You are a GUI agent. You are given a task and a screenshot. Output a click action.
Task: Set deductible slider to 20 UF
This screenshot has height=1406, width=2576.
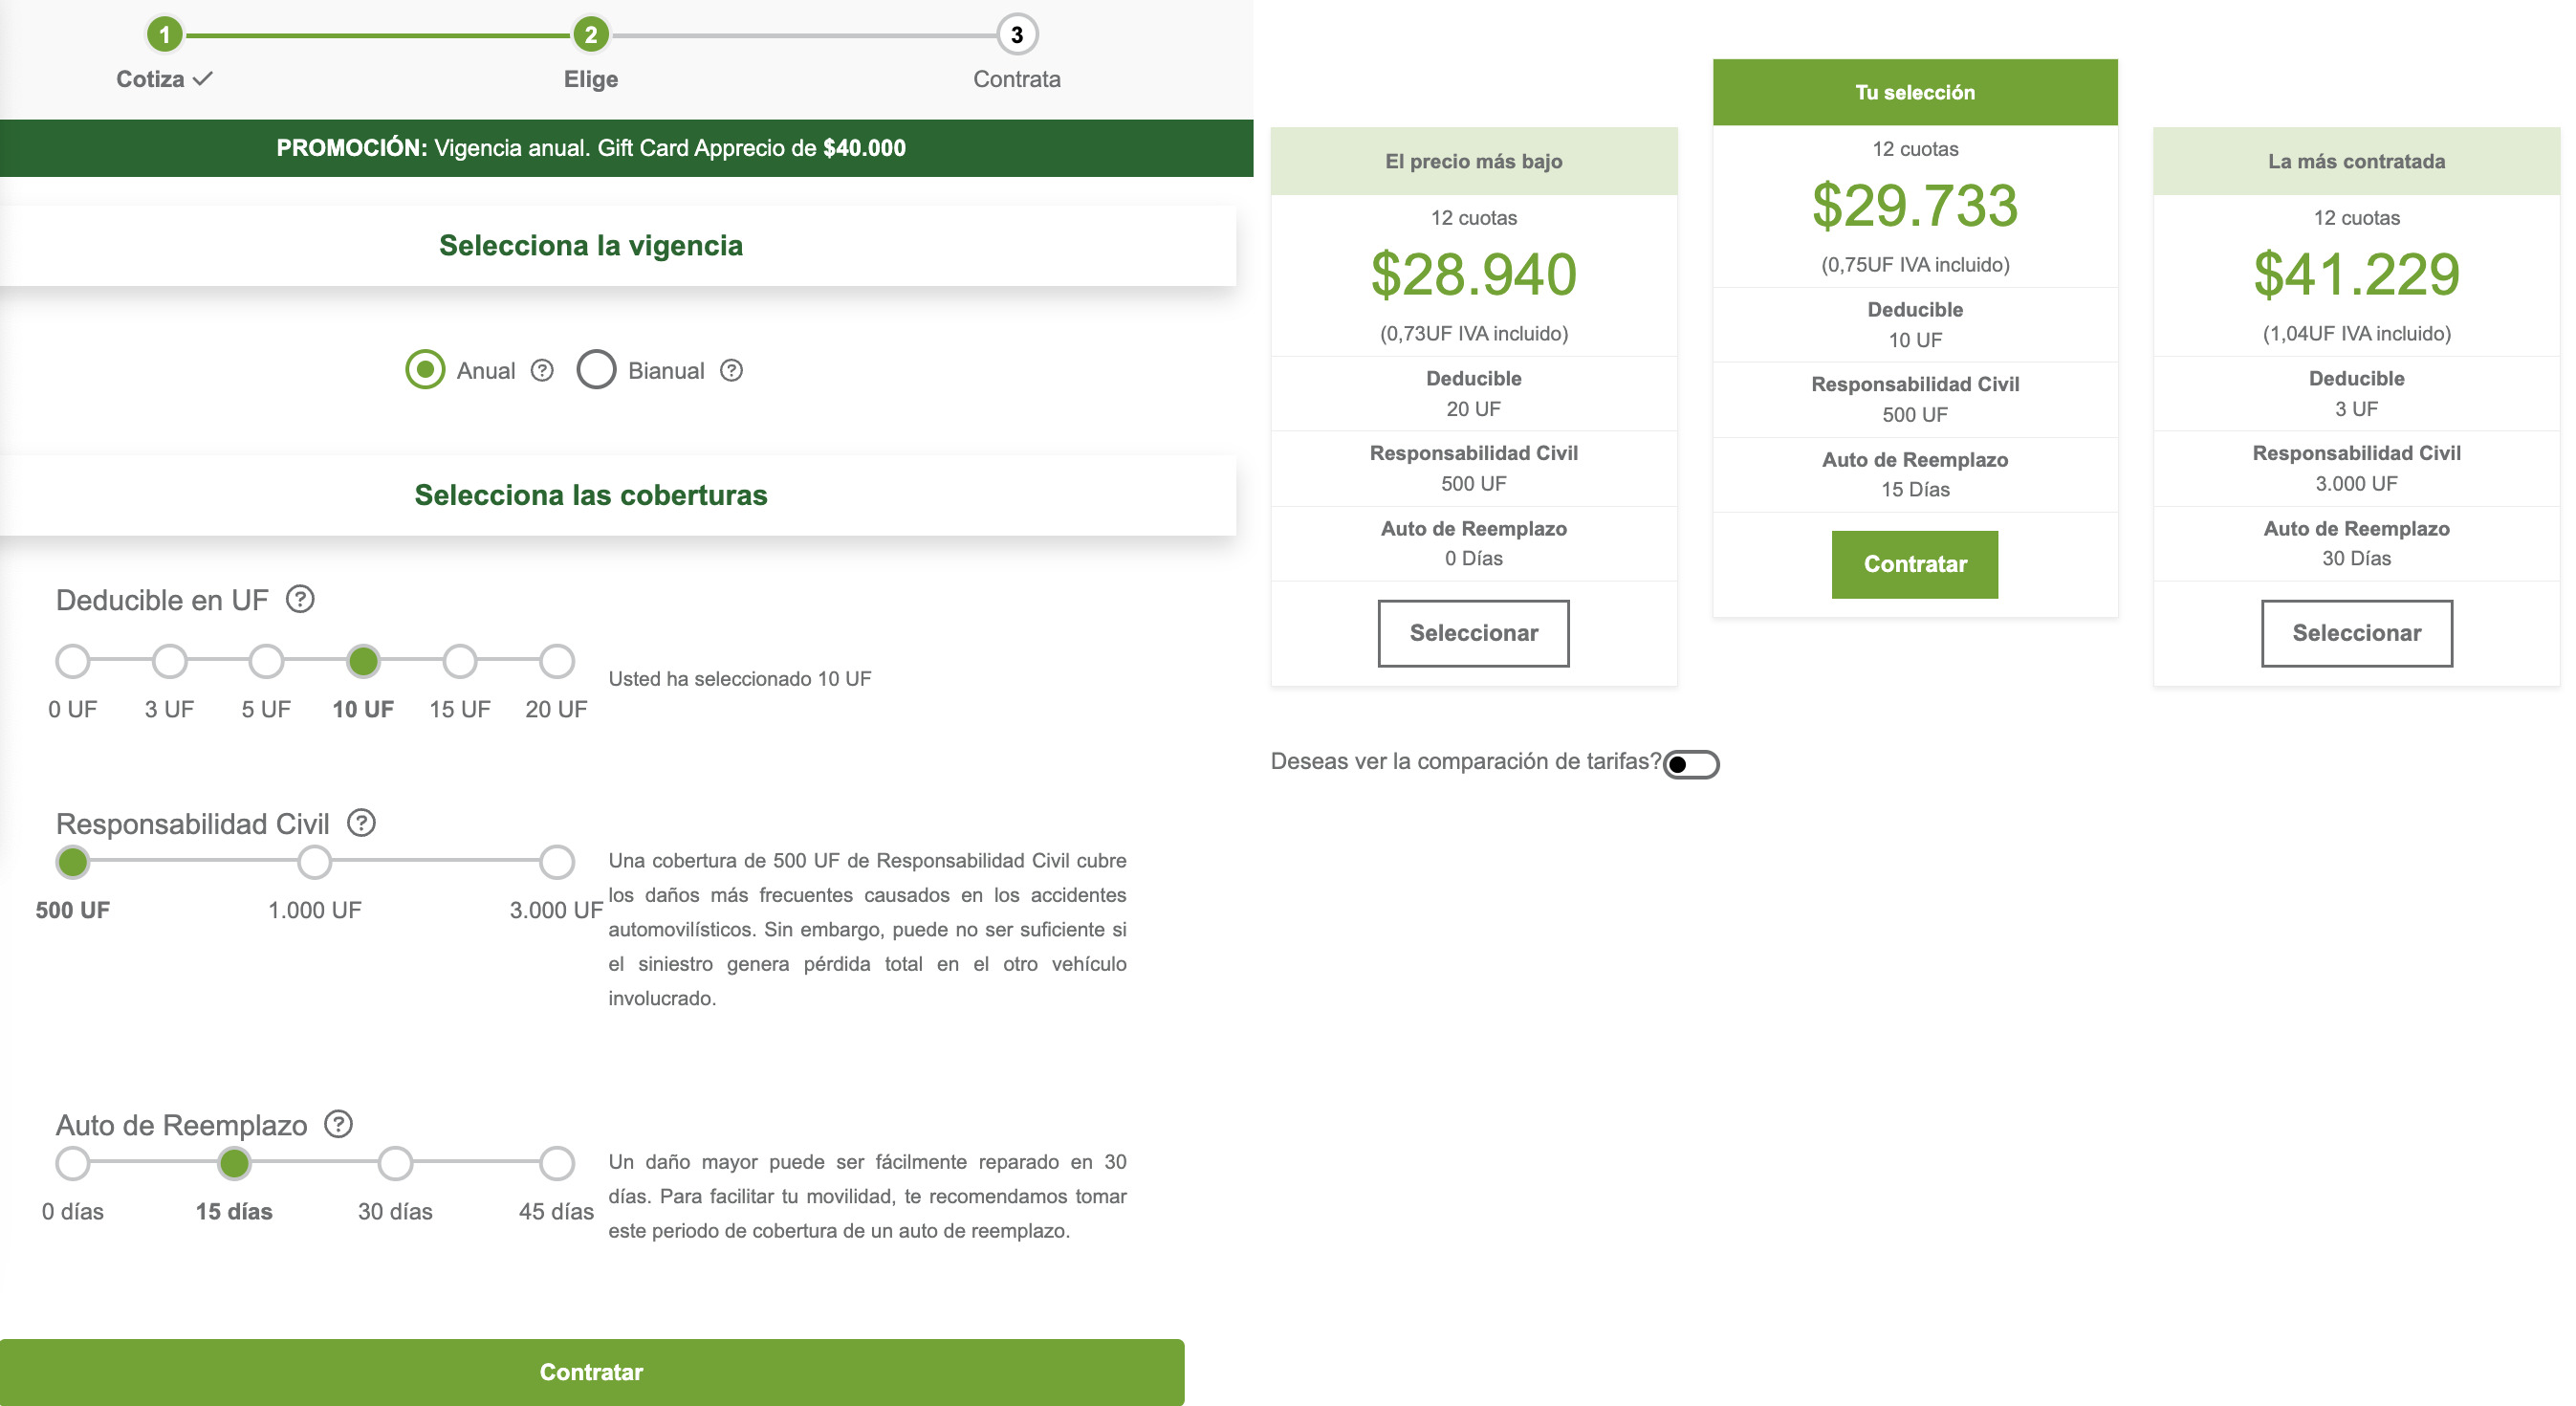point(555,660)
